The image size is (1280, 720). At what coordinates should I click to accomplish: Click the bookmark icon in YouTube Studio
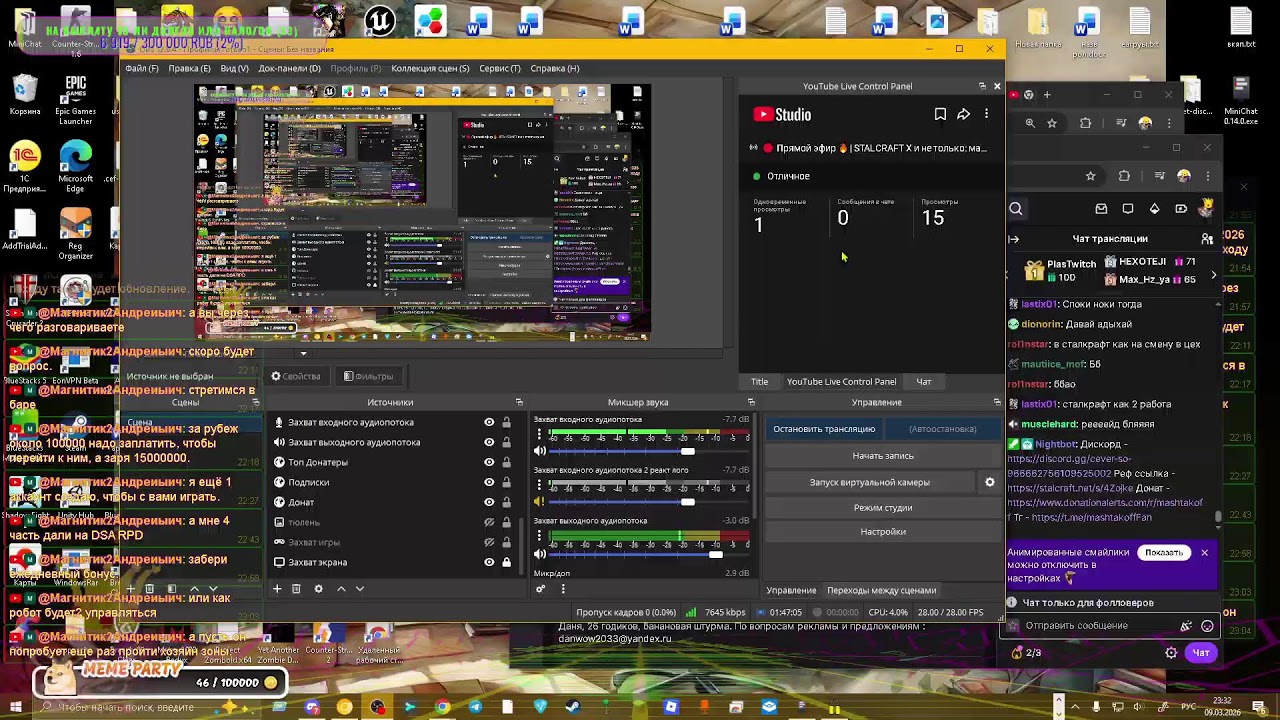tap(940, 115)
